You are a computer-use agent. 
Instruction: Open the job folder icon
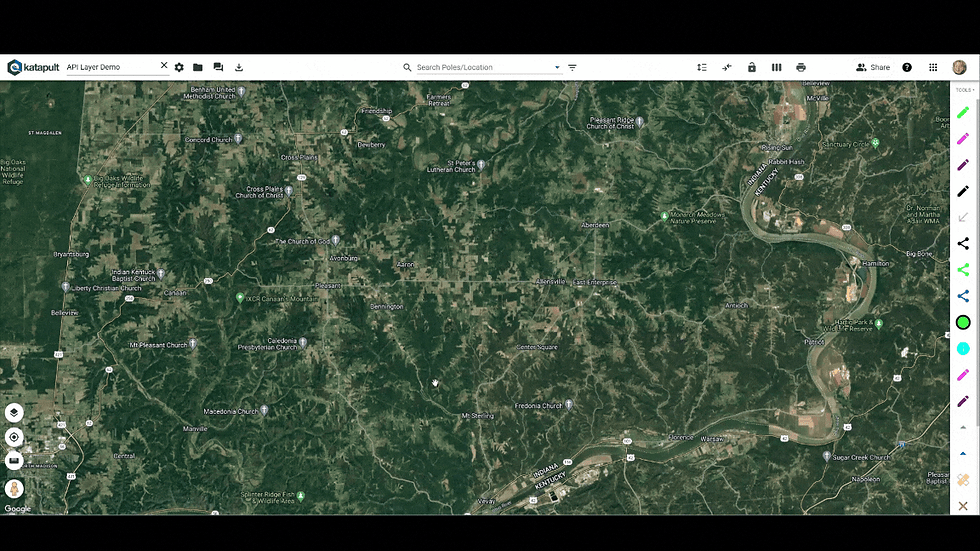[198, 67]
